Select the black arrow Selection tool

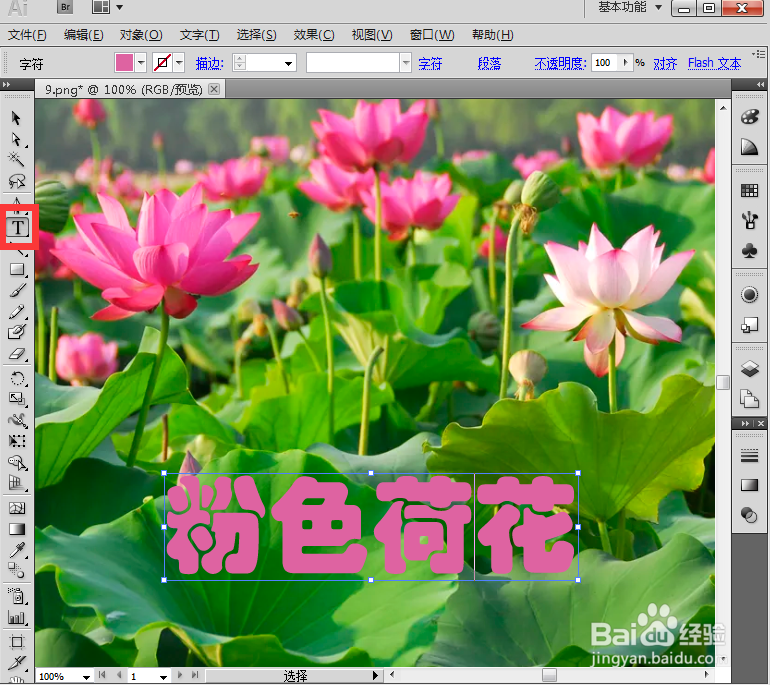point(16,118)
